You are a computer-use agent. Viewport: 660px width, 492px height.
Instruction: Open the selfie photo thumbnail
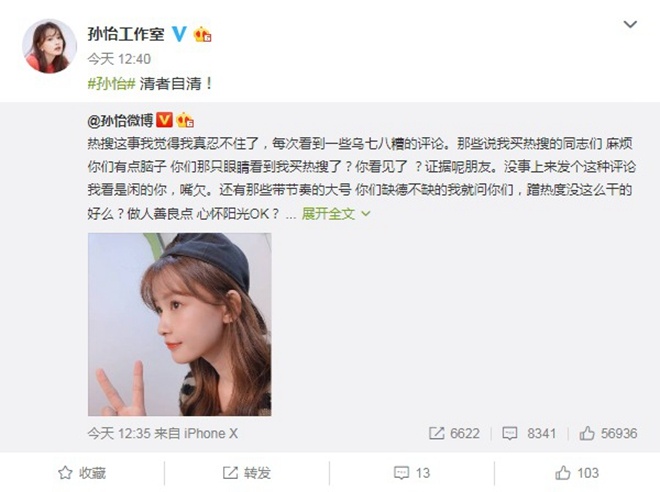click(180, 324)
